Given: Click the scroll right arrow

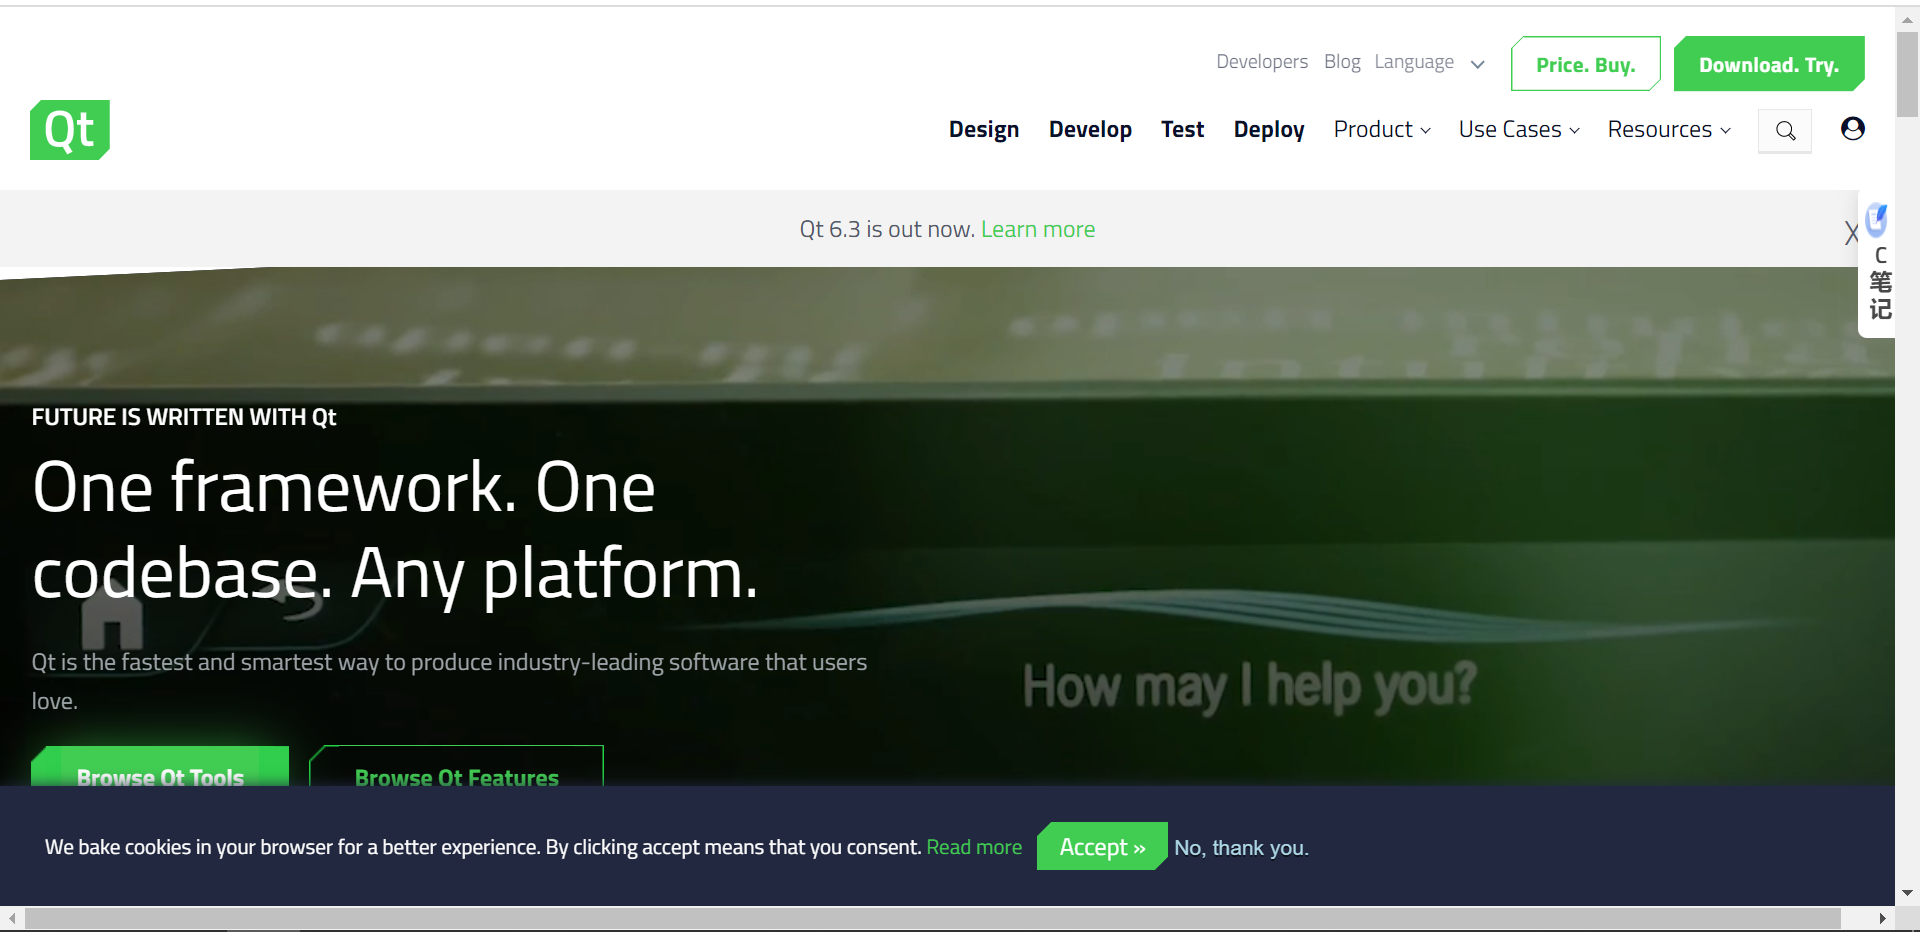Looking at the screenshot, I should pos(1882,918).
